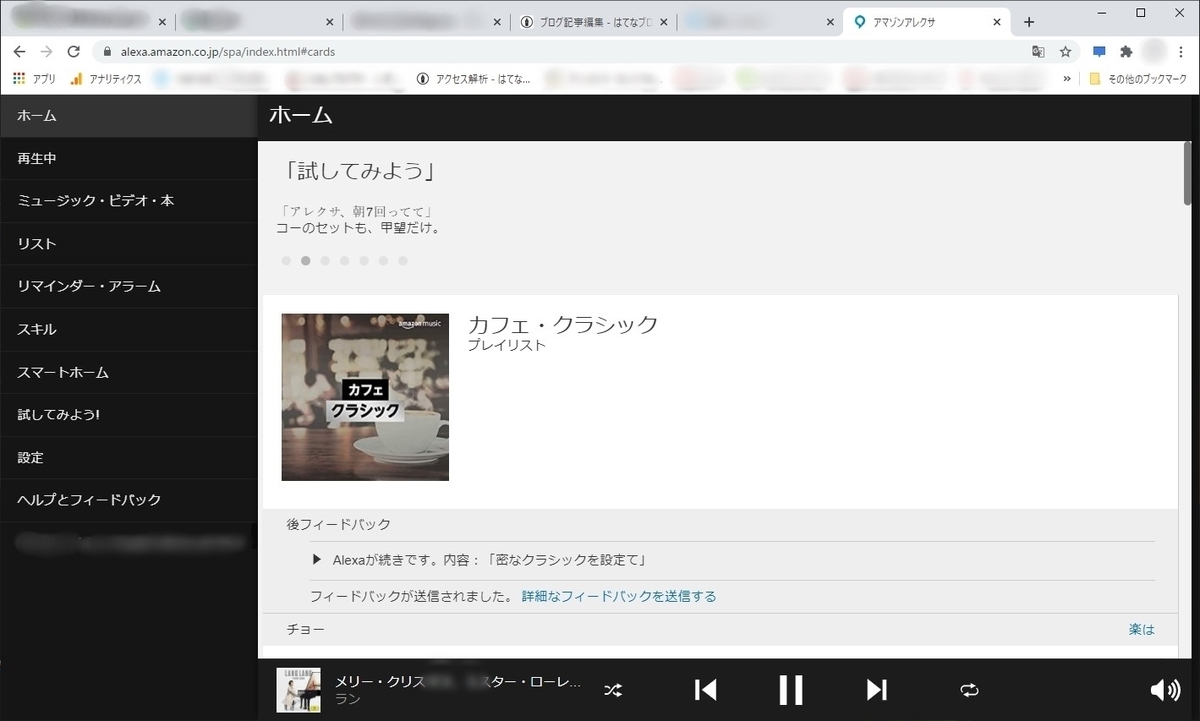Image resolution: width=1200 pixels, height=721 pixels.
Task: Open 設定 in the sidebar
Action: click(x=128, y=457)
